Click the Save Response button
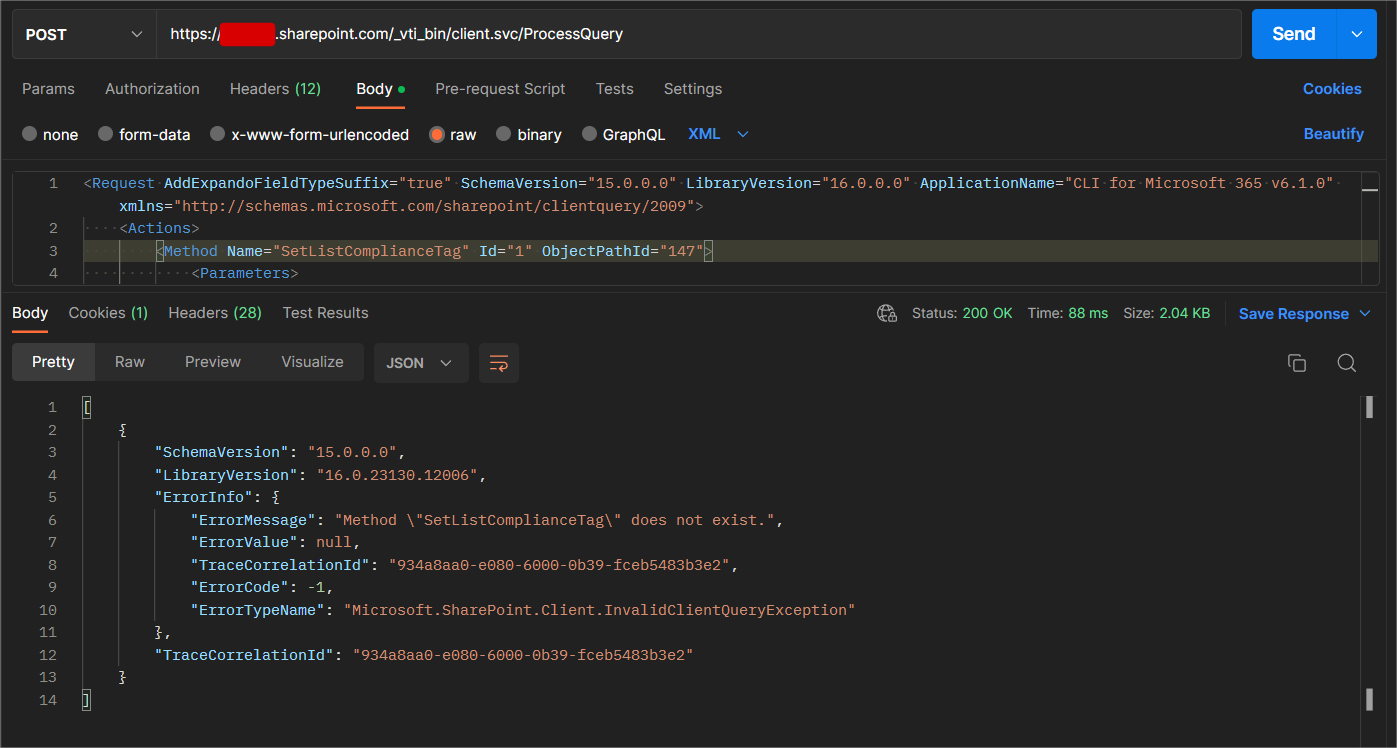This screenshot has height=748, width=1397. tap(1293, 314)
